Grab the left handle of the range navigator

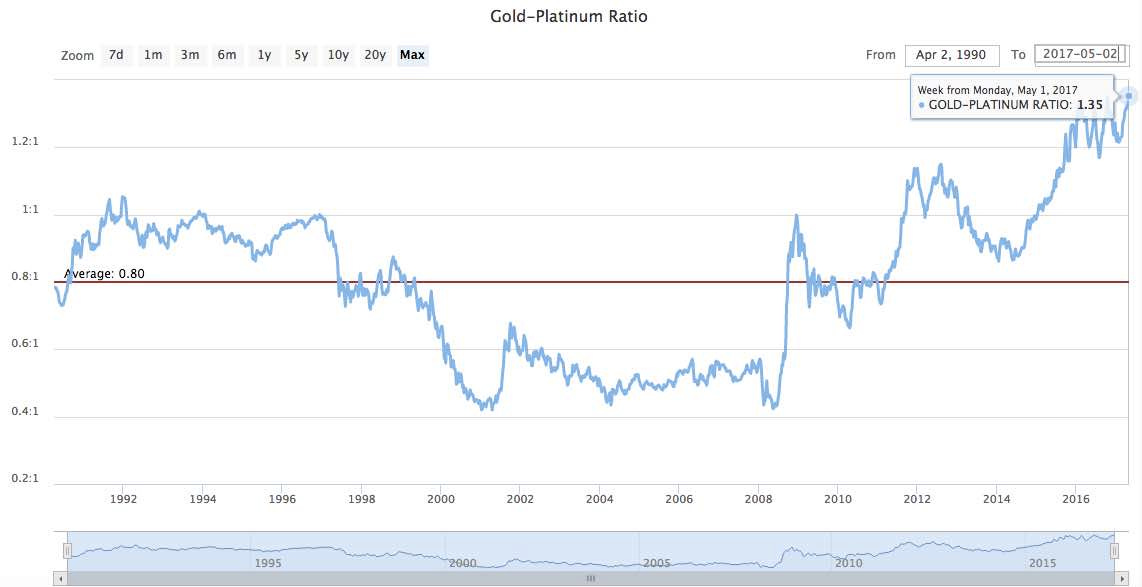click(66, 550)
